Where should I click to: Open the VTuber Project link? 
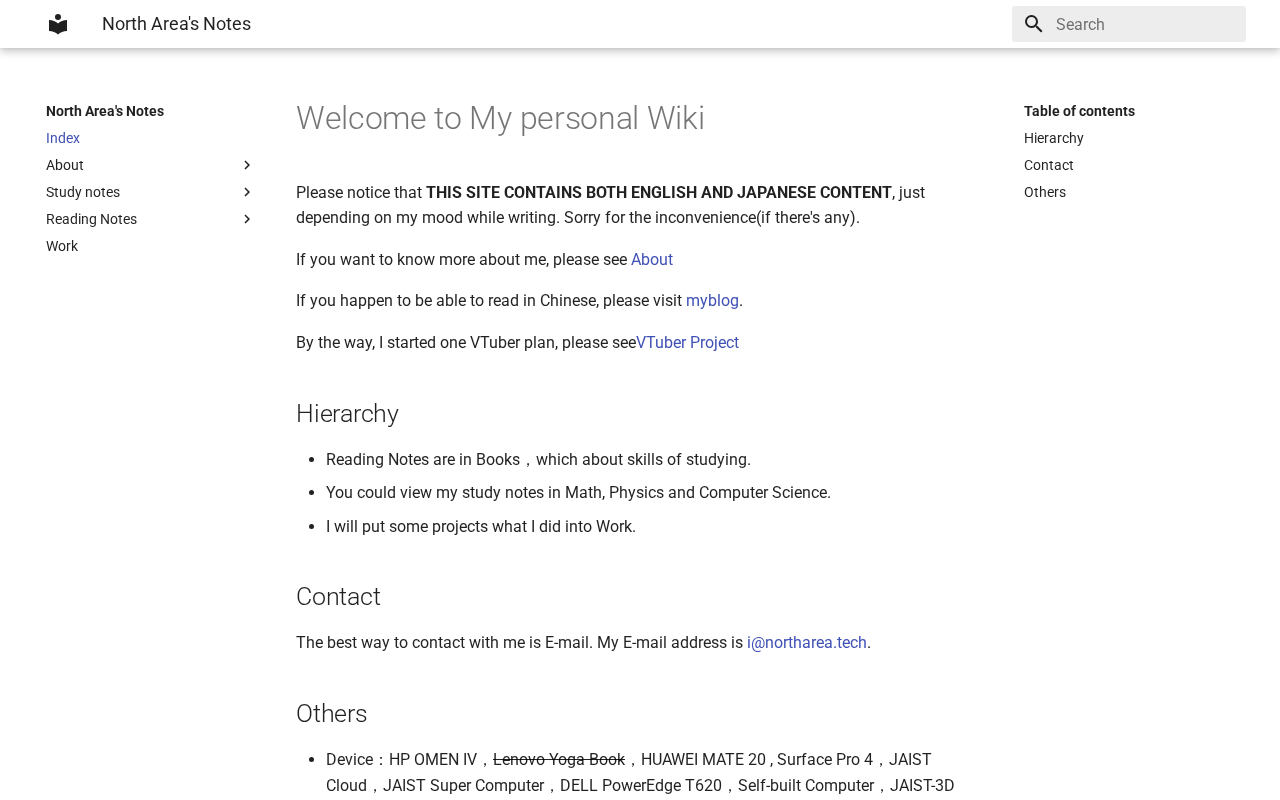pos(688,343)
